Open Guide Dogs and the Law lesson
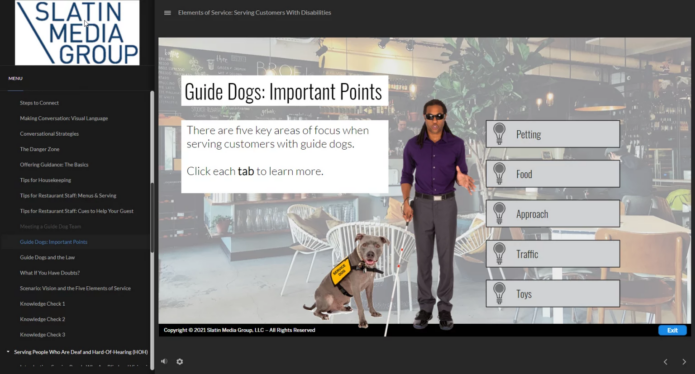Screen dimensions: 695x374 pyautogui.click(x=47, y=257)
